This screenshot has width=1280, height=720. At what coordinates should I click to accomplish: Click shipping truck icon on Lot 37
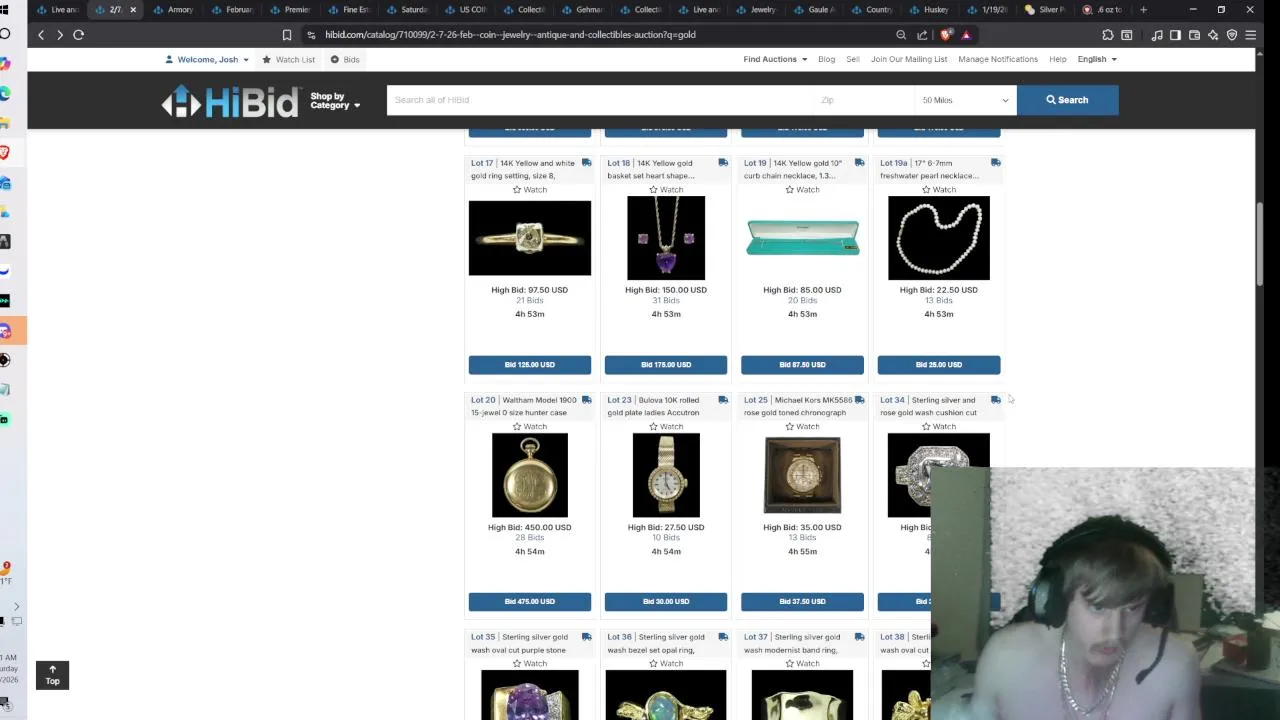[x=859, y=636]
